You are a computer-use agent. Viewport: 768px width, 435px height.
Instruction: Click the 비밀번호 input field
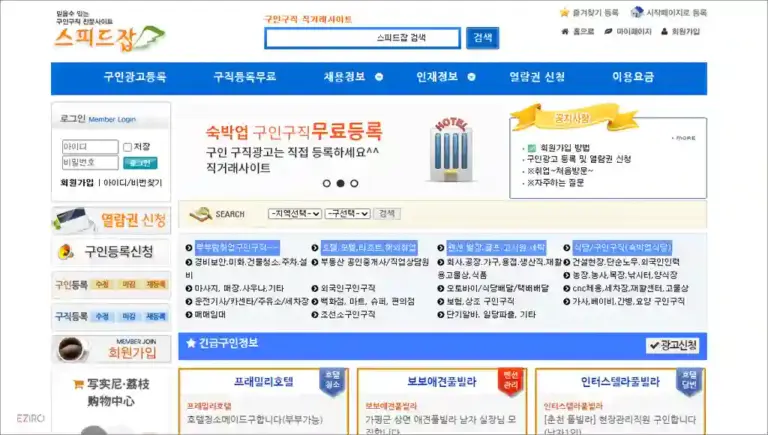90,163
